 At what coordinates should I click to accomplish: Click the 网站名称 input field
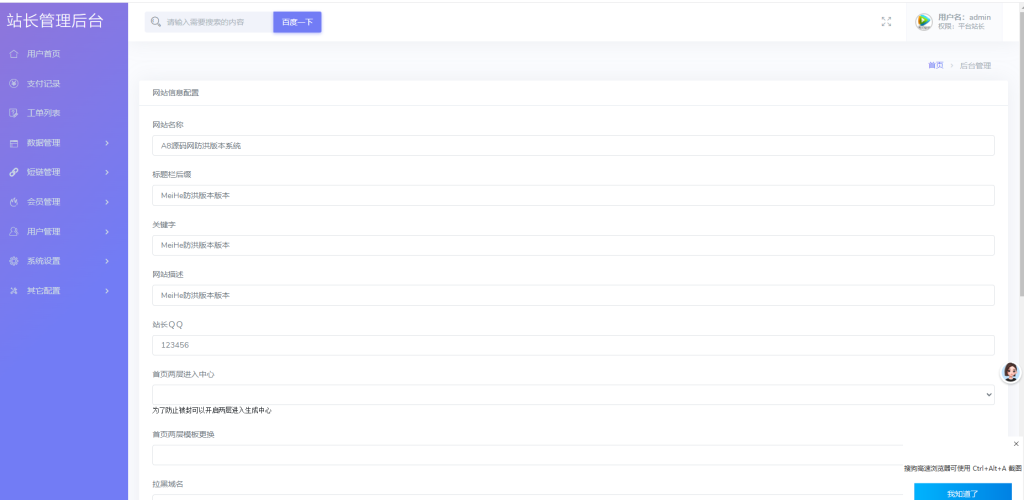[x=573, y=146]
